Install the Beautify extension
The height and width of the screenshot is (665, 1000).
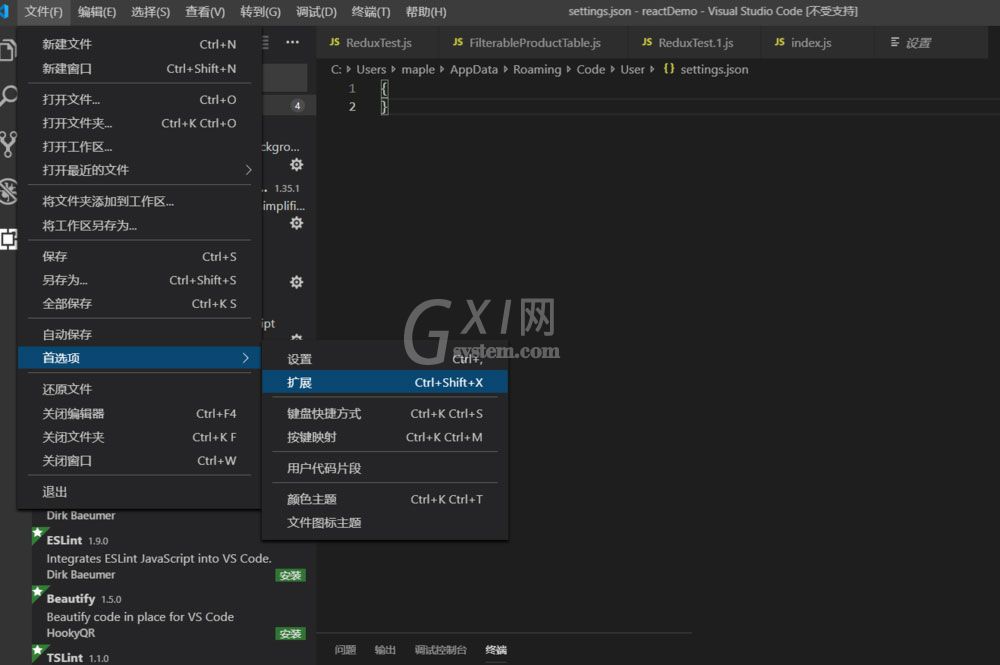[290, 634]
